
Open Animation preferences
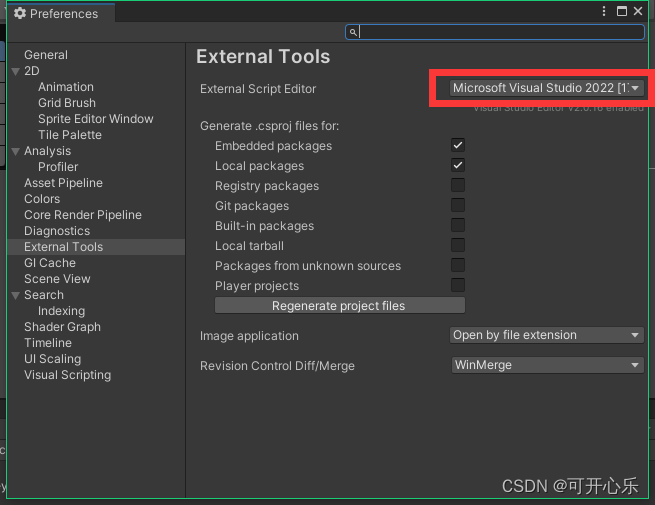tap(66, 87)
